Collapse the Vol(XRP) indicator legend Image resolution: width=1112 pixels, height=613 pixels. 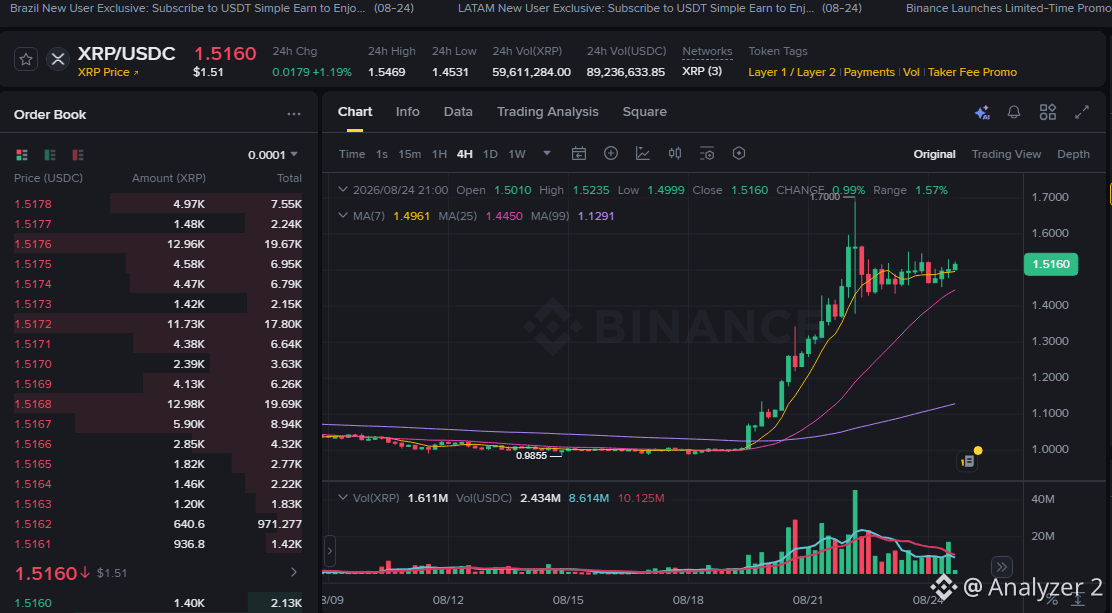343,497
